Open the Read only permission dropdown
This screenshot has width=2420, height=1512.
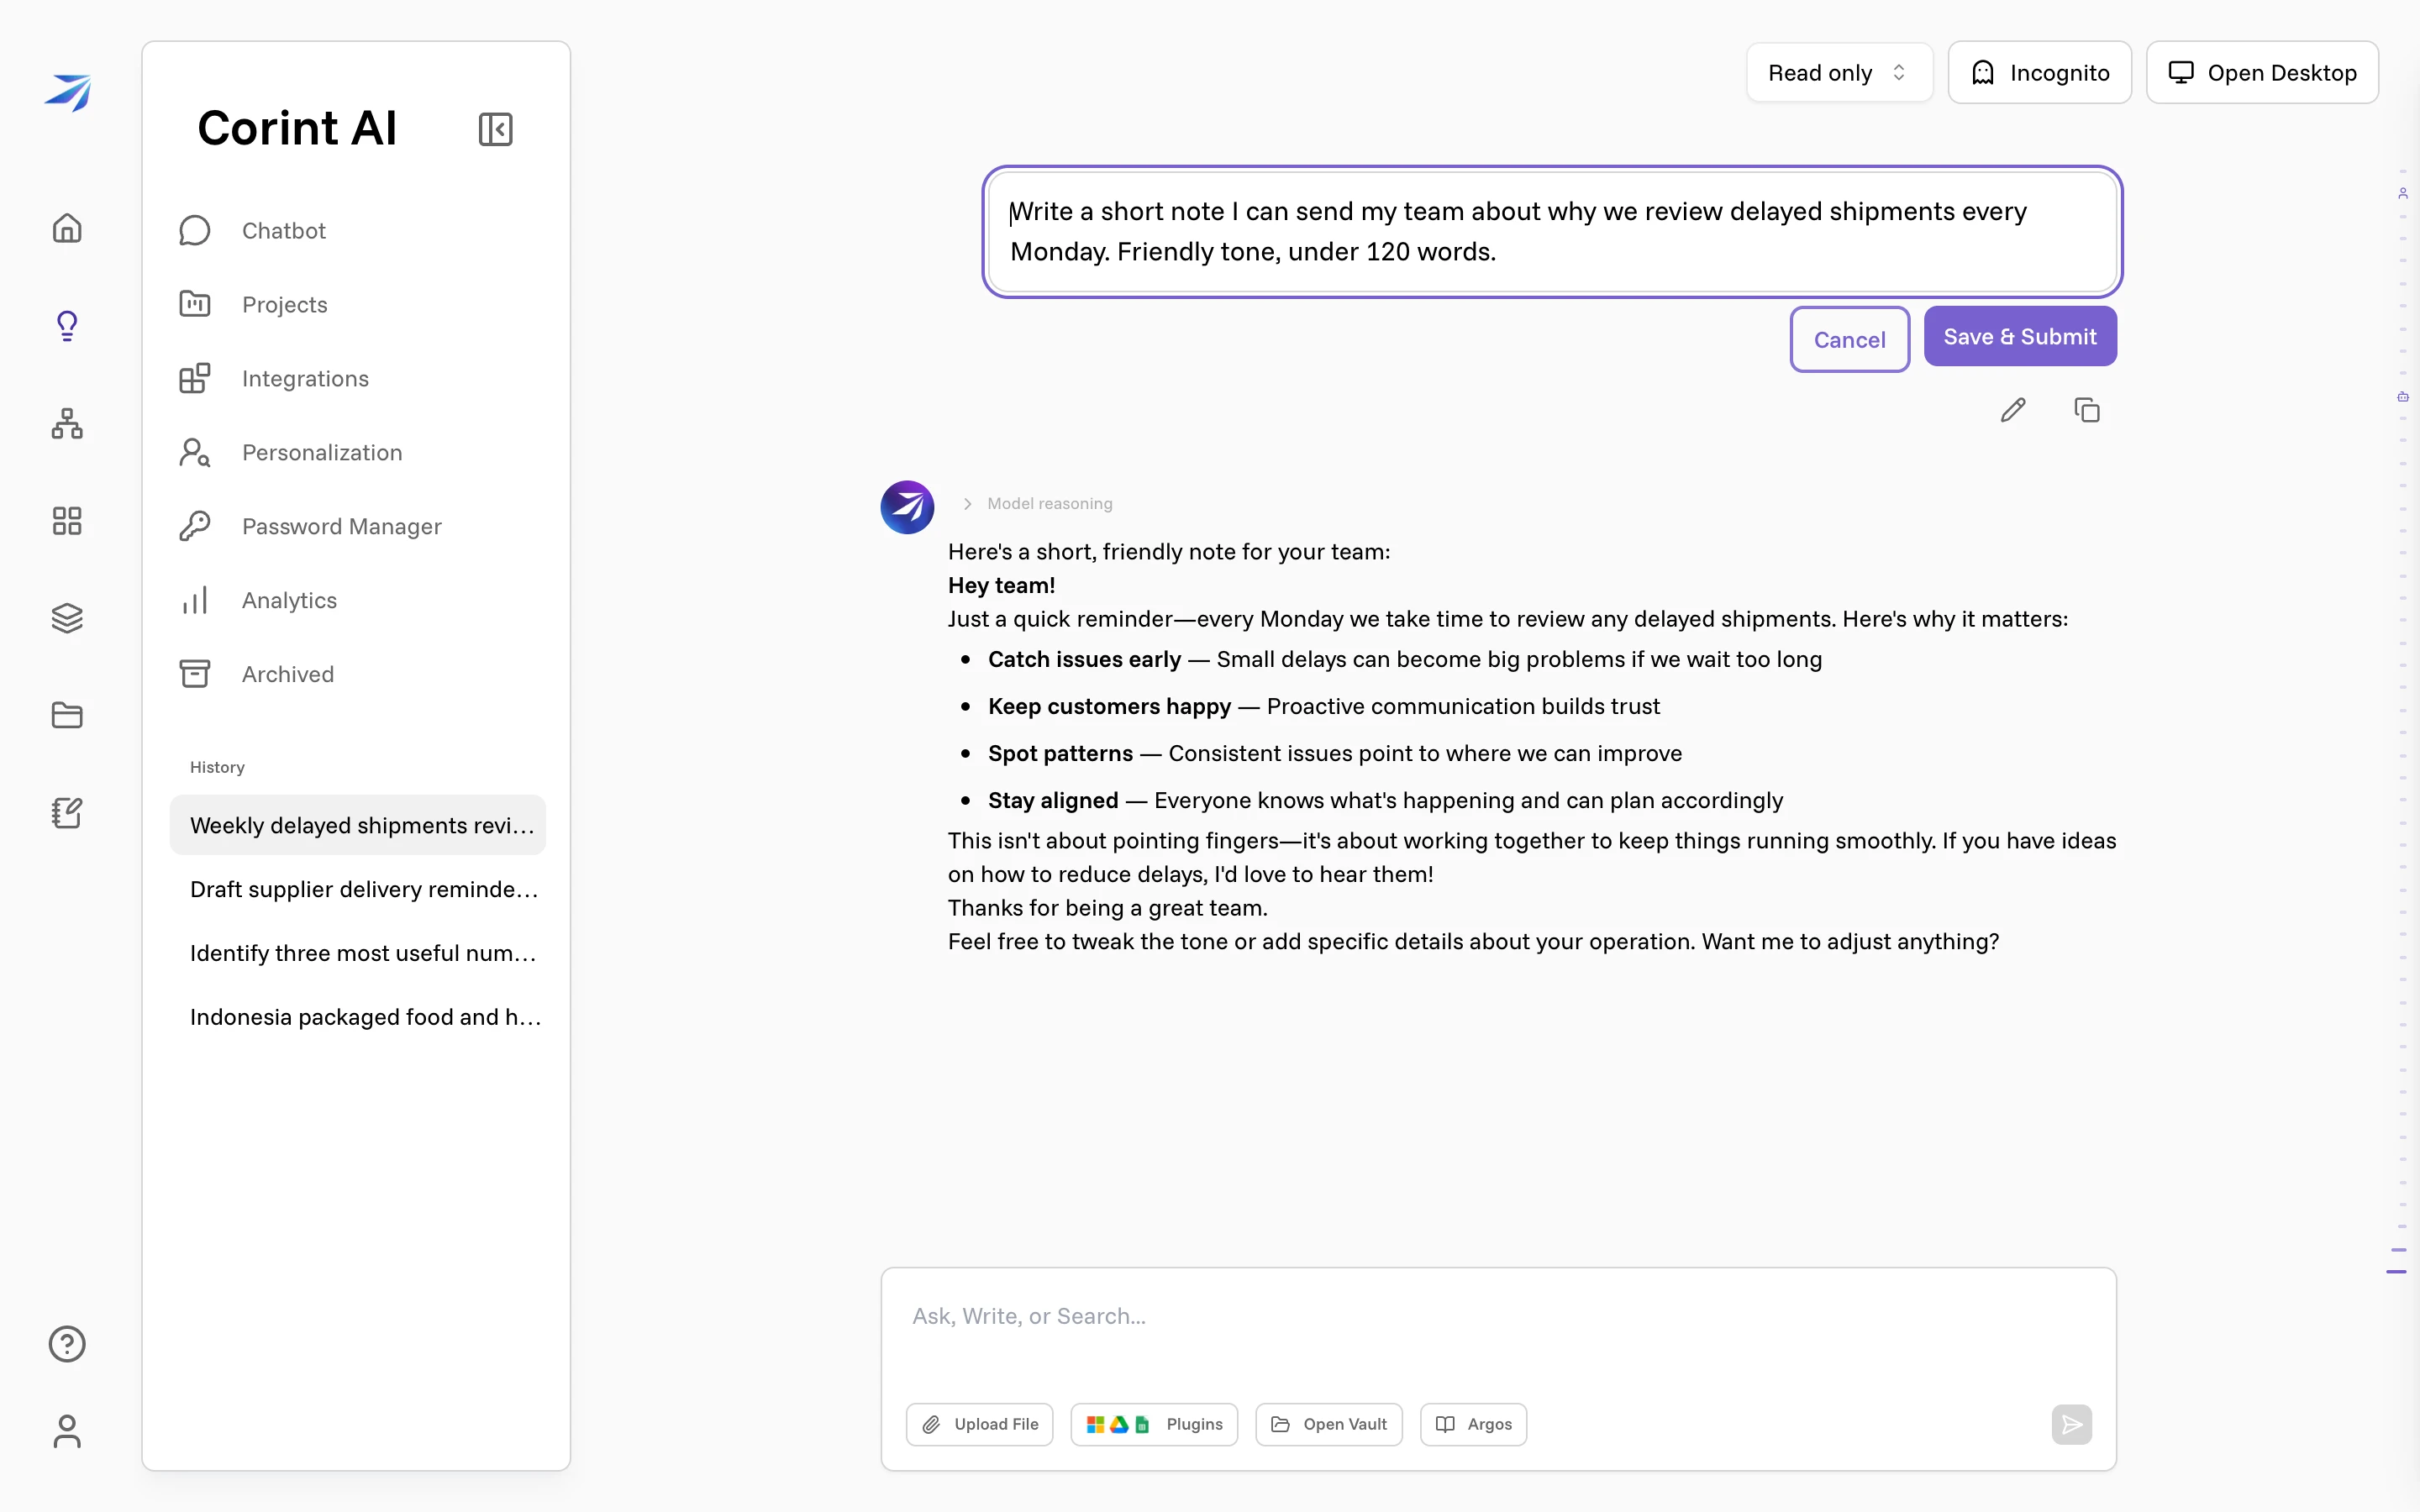(1839, 72)
